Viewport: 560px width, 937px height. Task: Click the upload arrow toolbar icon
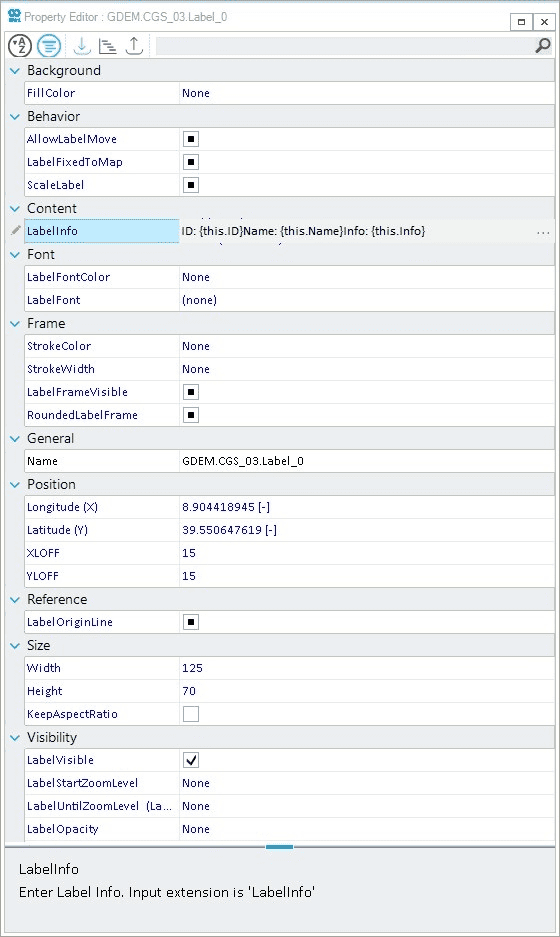click(x=134, y=46)
